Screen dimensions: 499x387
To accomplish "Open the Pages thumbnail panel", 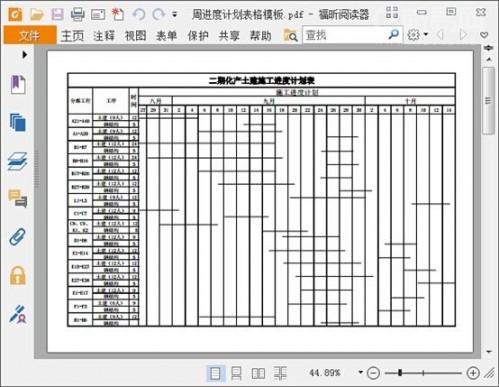I will click(18, 122).
